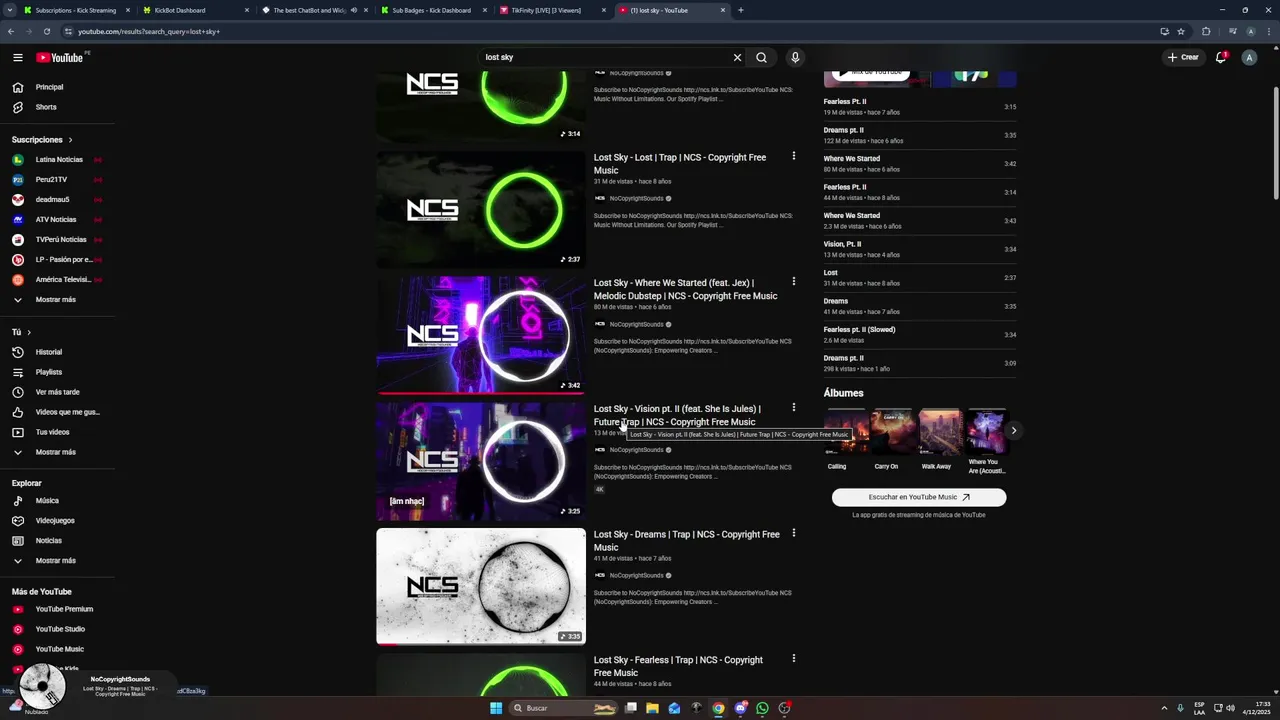
Task: Open options for Vision pt. II video
Action: 794,408
